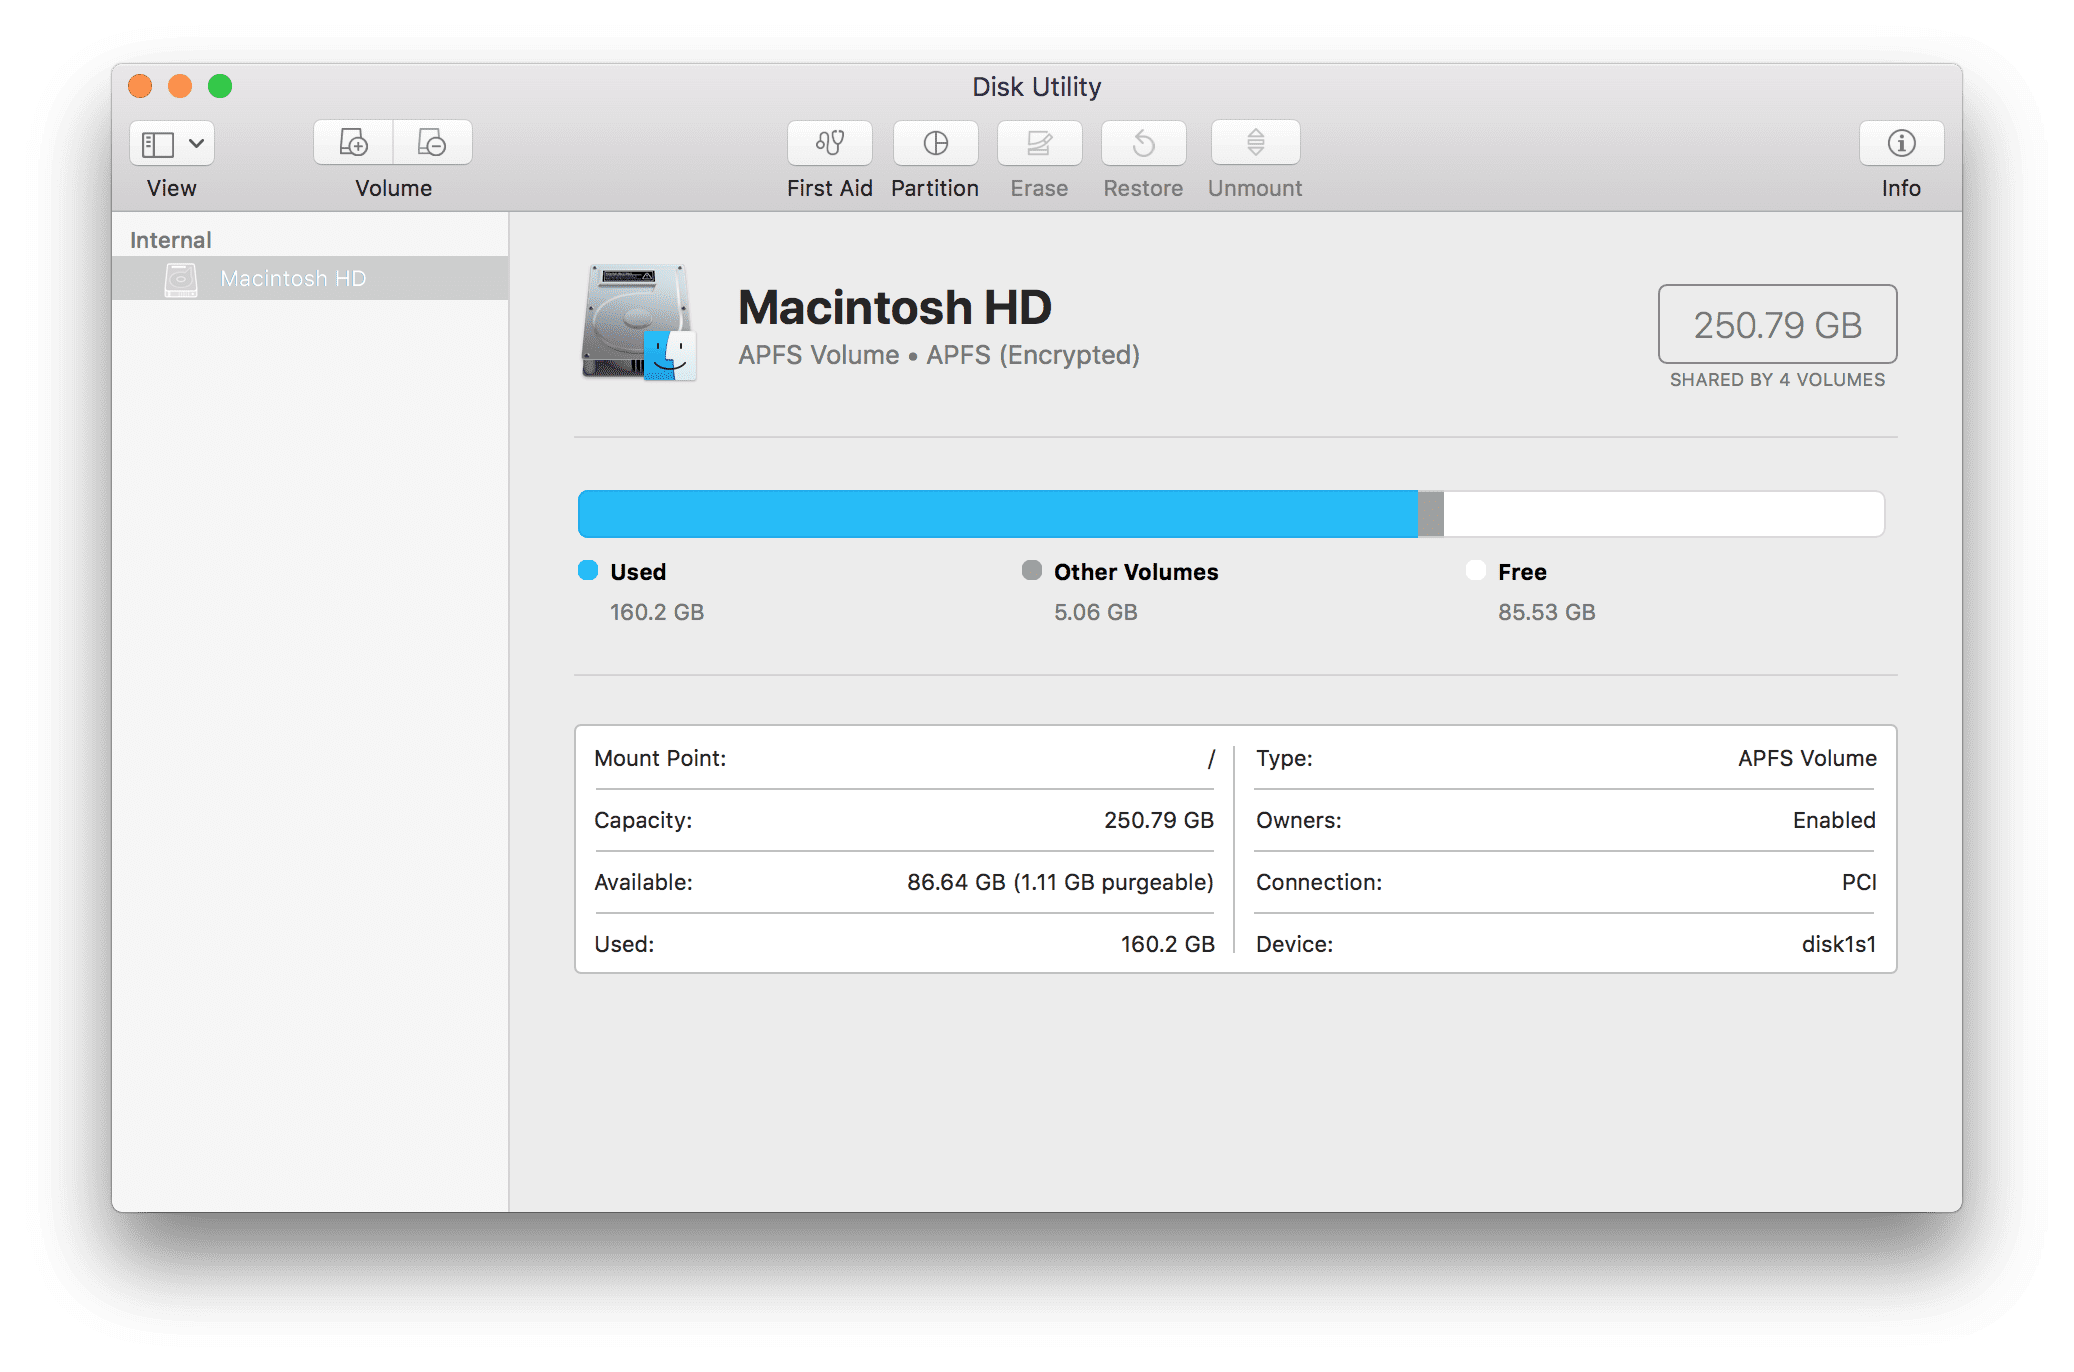Click the 'Macintosh HD' title heading
This screenshot has width=2074, height=1372.
(895, 307)
